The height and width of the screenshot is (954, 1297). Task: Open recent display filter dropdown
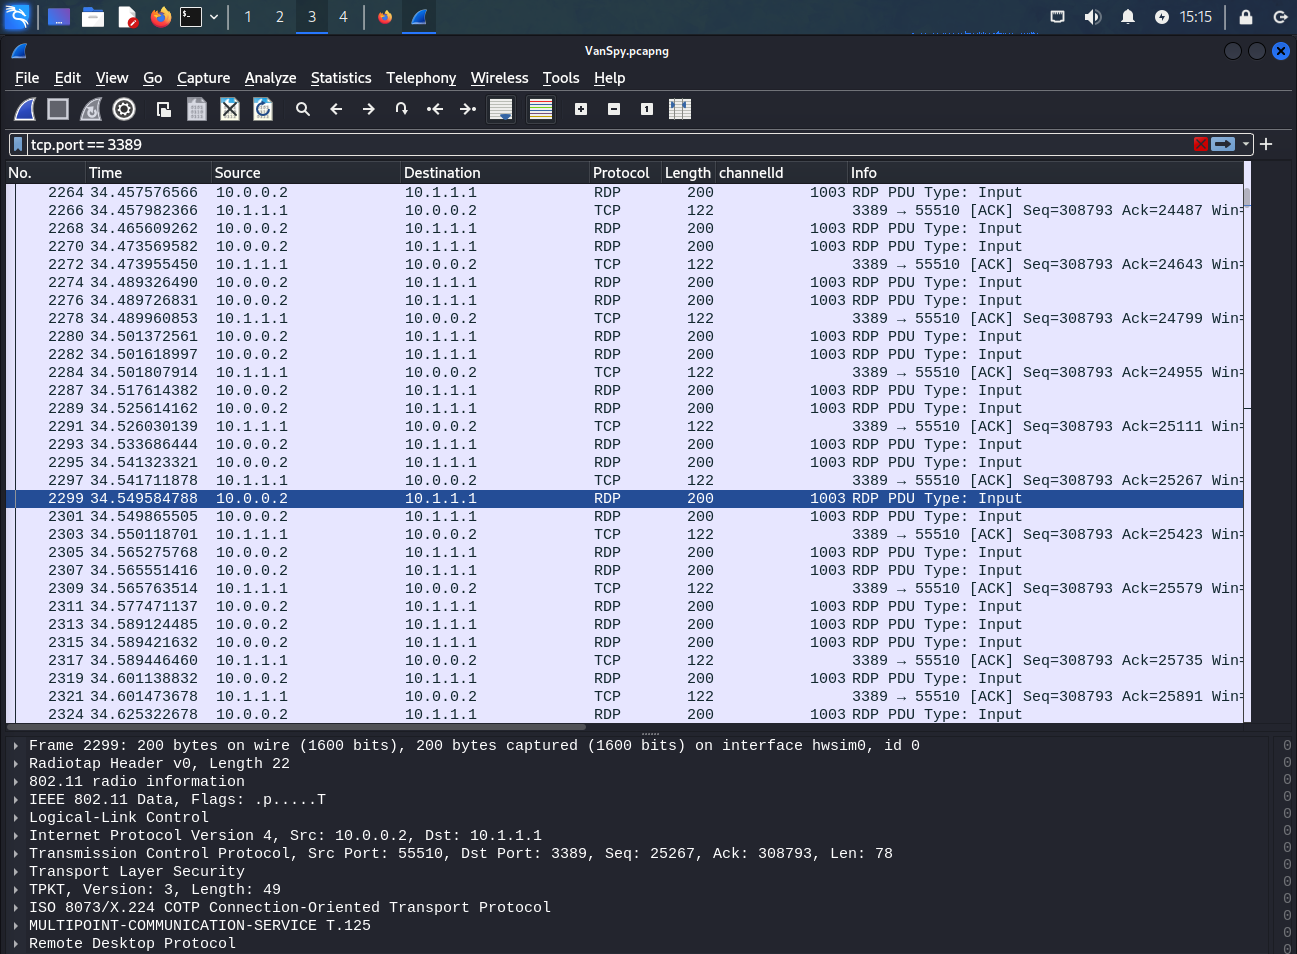click(1246, 144)
